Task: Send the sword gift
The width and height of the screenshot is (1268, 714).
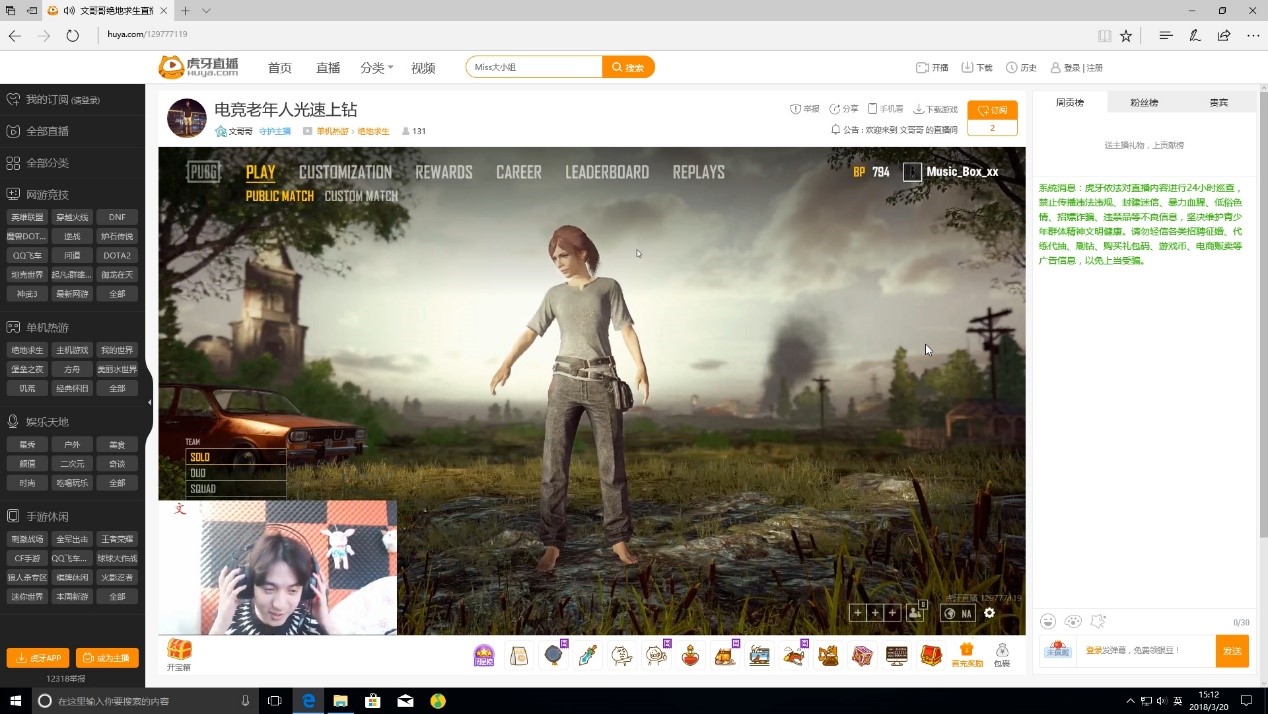Action: (x=587, y=656)
